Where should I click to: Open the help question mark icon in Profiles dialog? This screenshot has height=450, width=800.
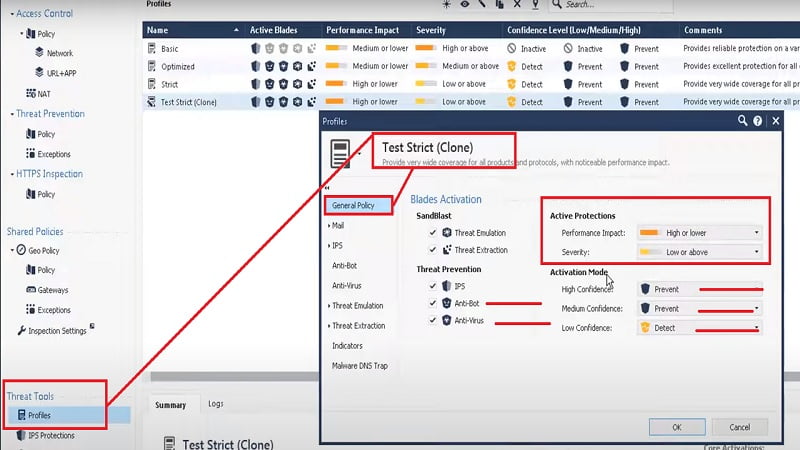tap(758, 121)
